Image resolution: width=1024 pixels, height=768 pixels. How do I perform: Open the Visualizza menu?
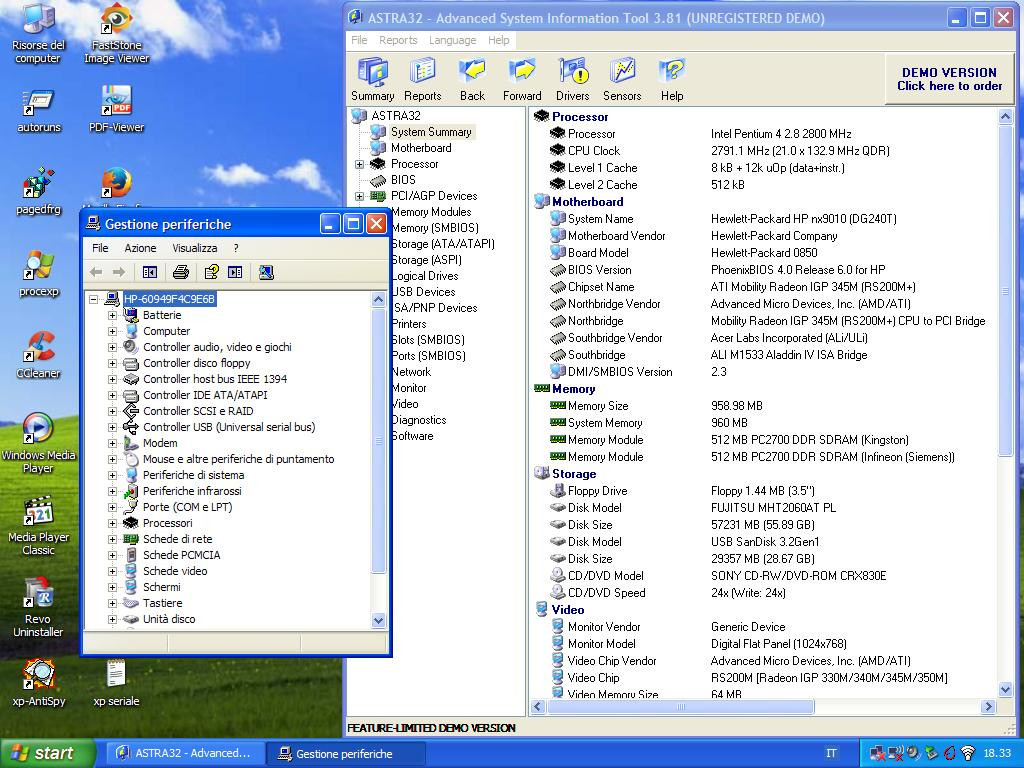click(194, 248)
